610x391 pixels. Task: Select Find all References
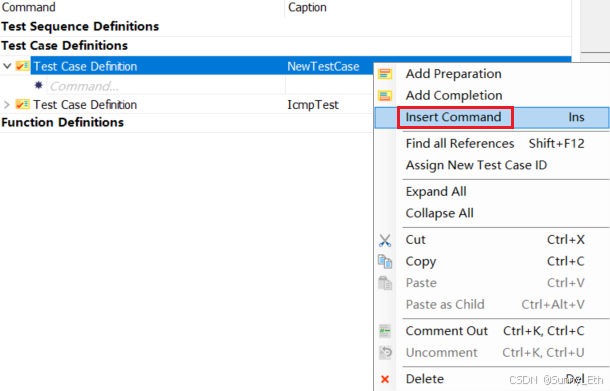click(x=492, y=143)
